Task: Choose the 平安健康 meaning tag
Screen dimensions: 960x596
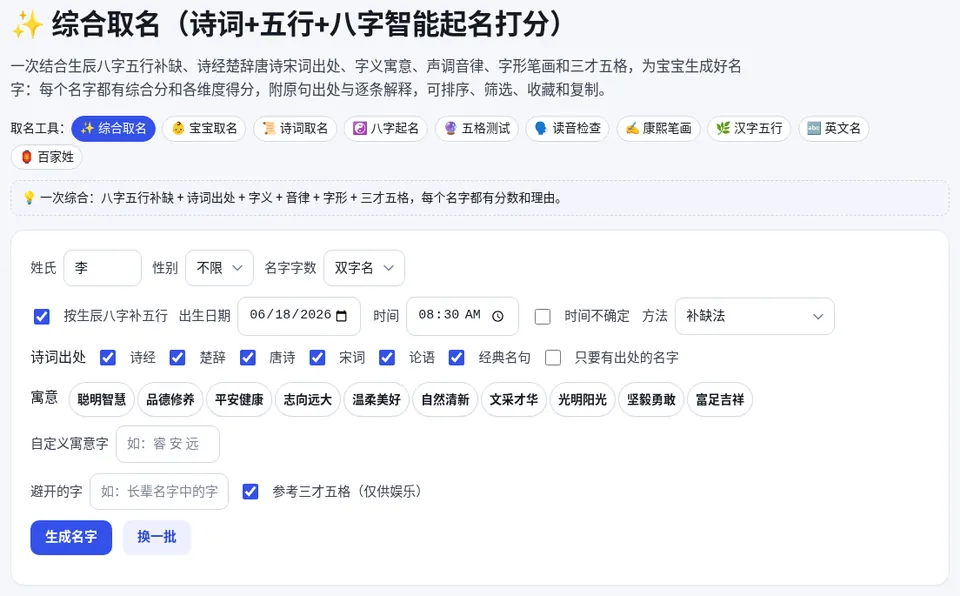Action: pos(239,399)
